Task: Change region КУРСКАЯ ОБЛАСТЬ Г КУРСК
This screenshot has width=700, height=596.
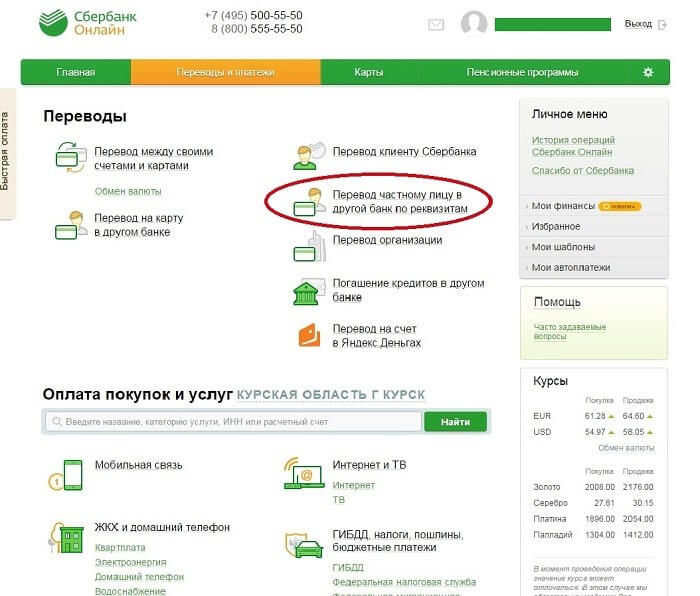Action: (331, 395)
